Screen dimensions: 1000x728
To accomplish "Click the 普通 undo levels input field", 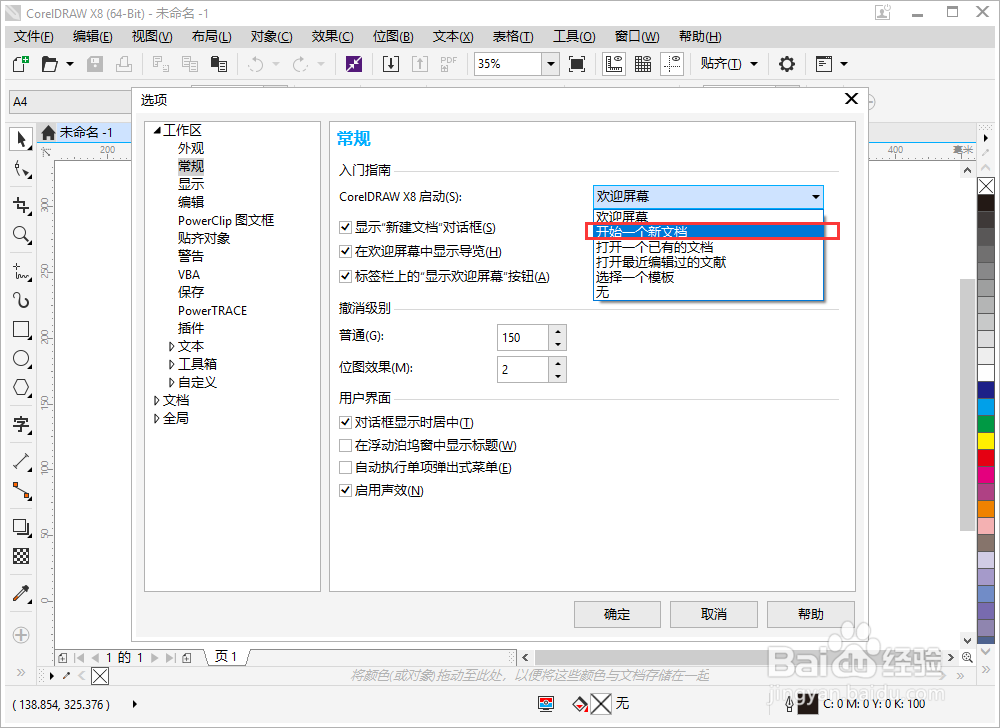I will click(522, 337).
